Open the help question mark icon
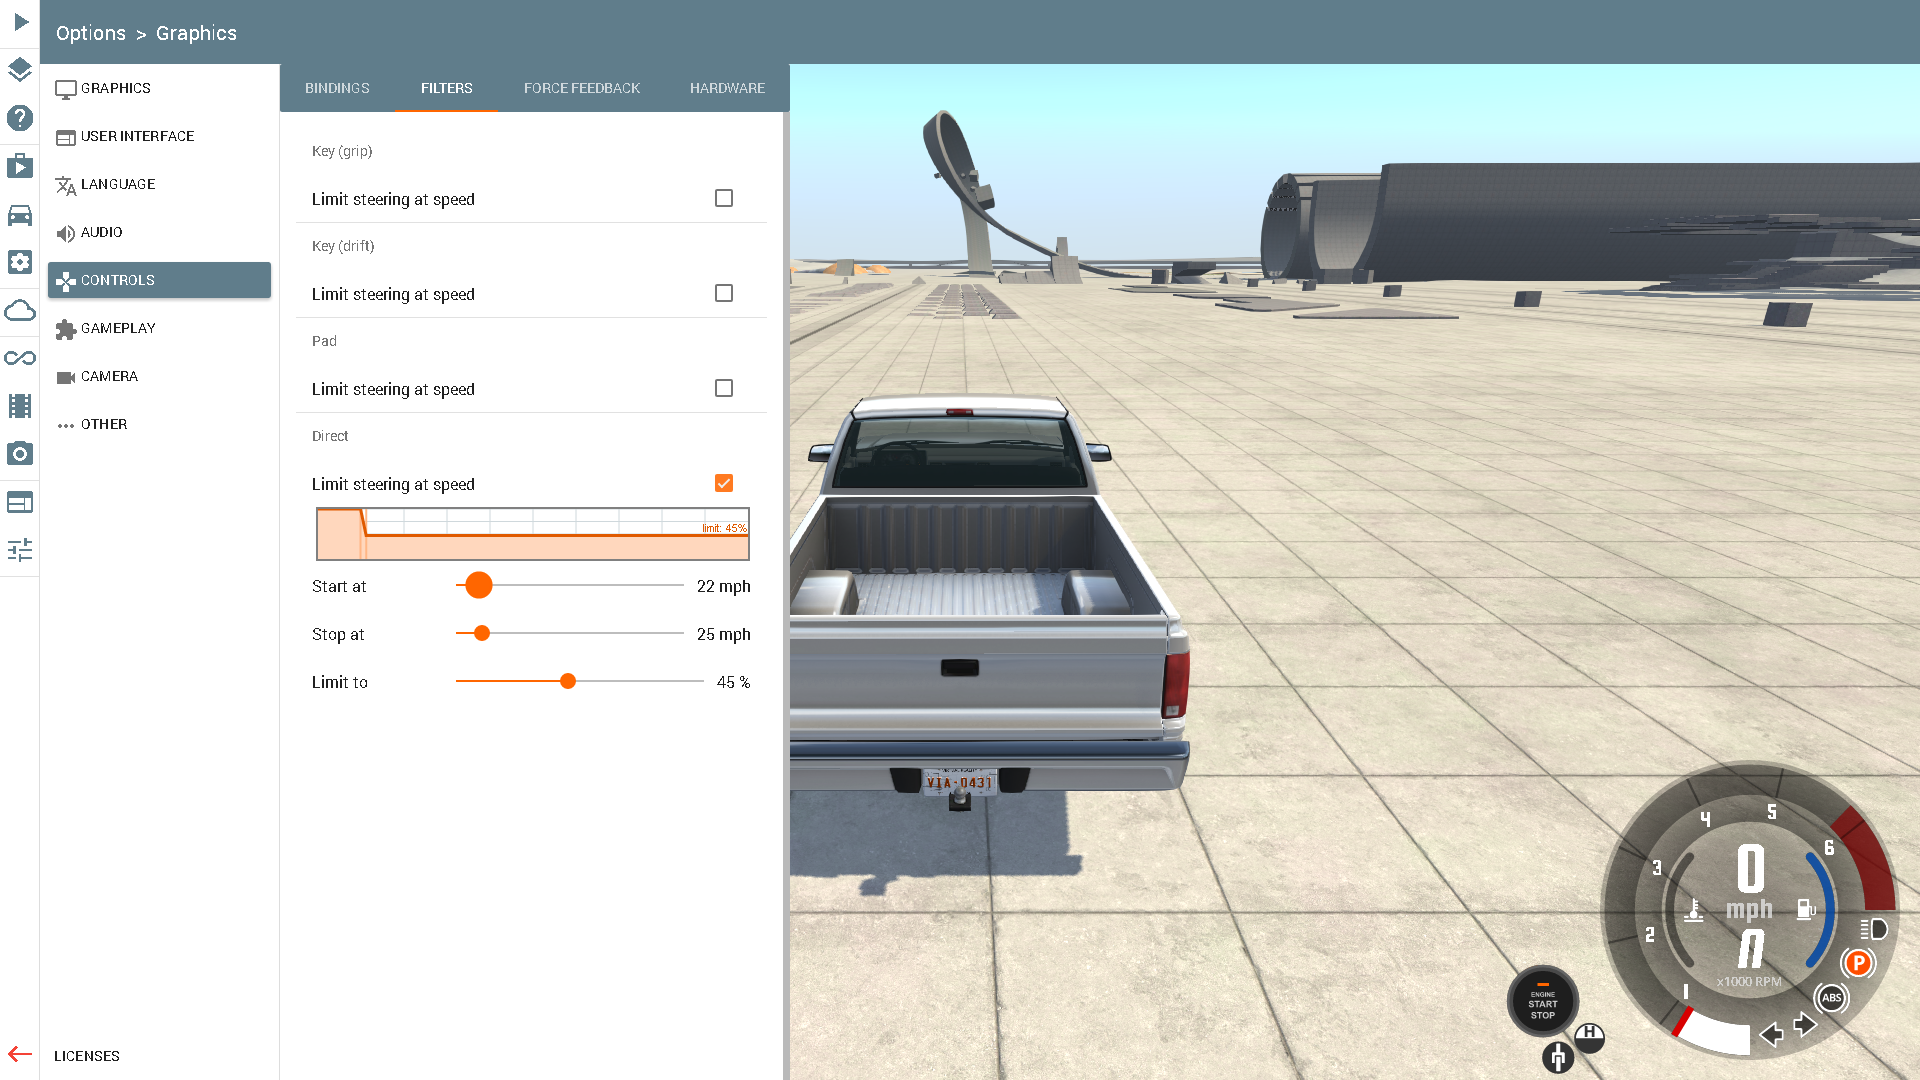 click(20, 118)
